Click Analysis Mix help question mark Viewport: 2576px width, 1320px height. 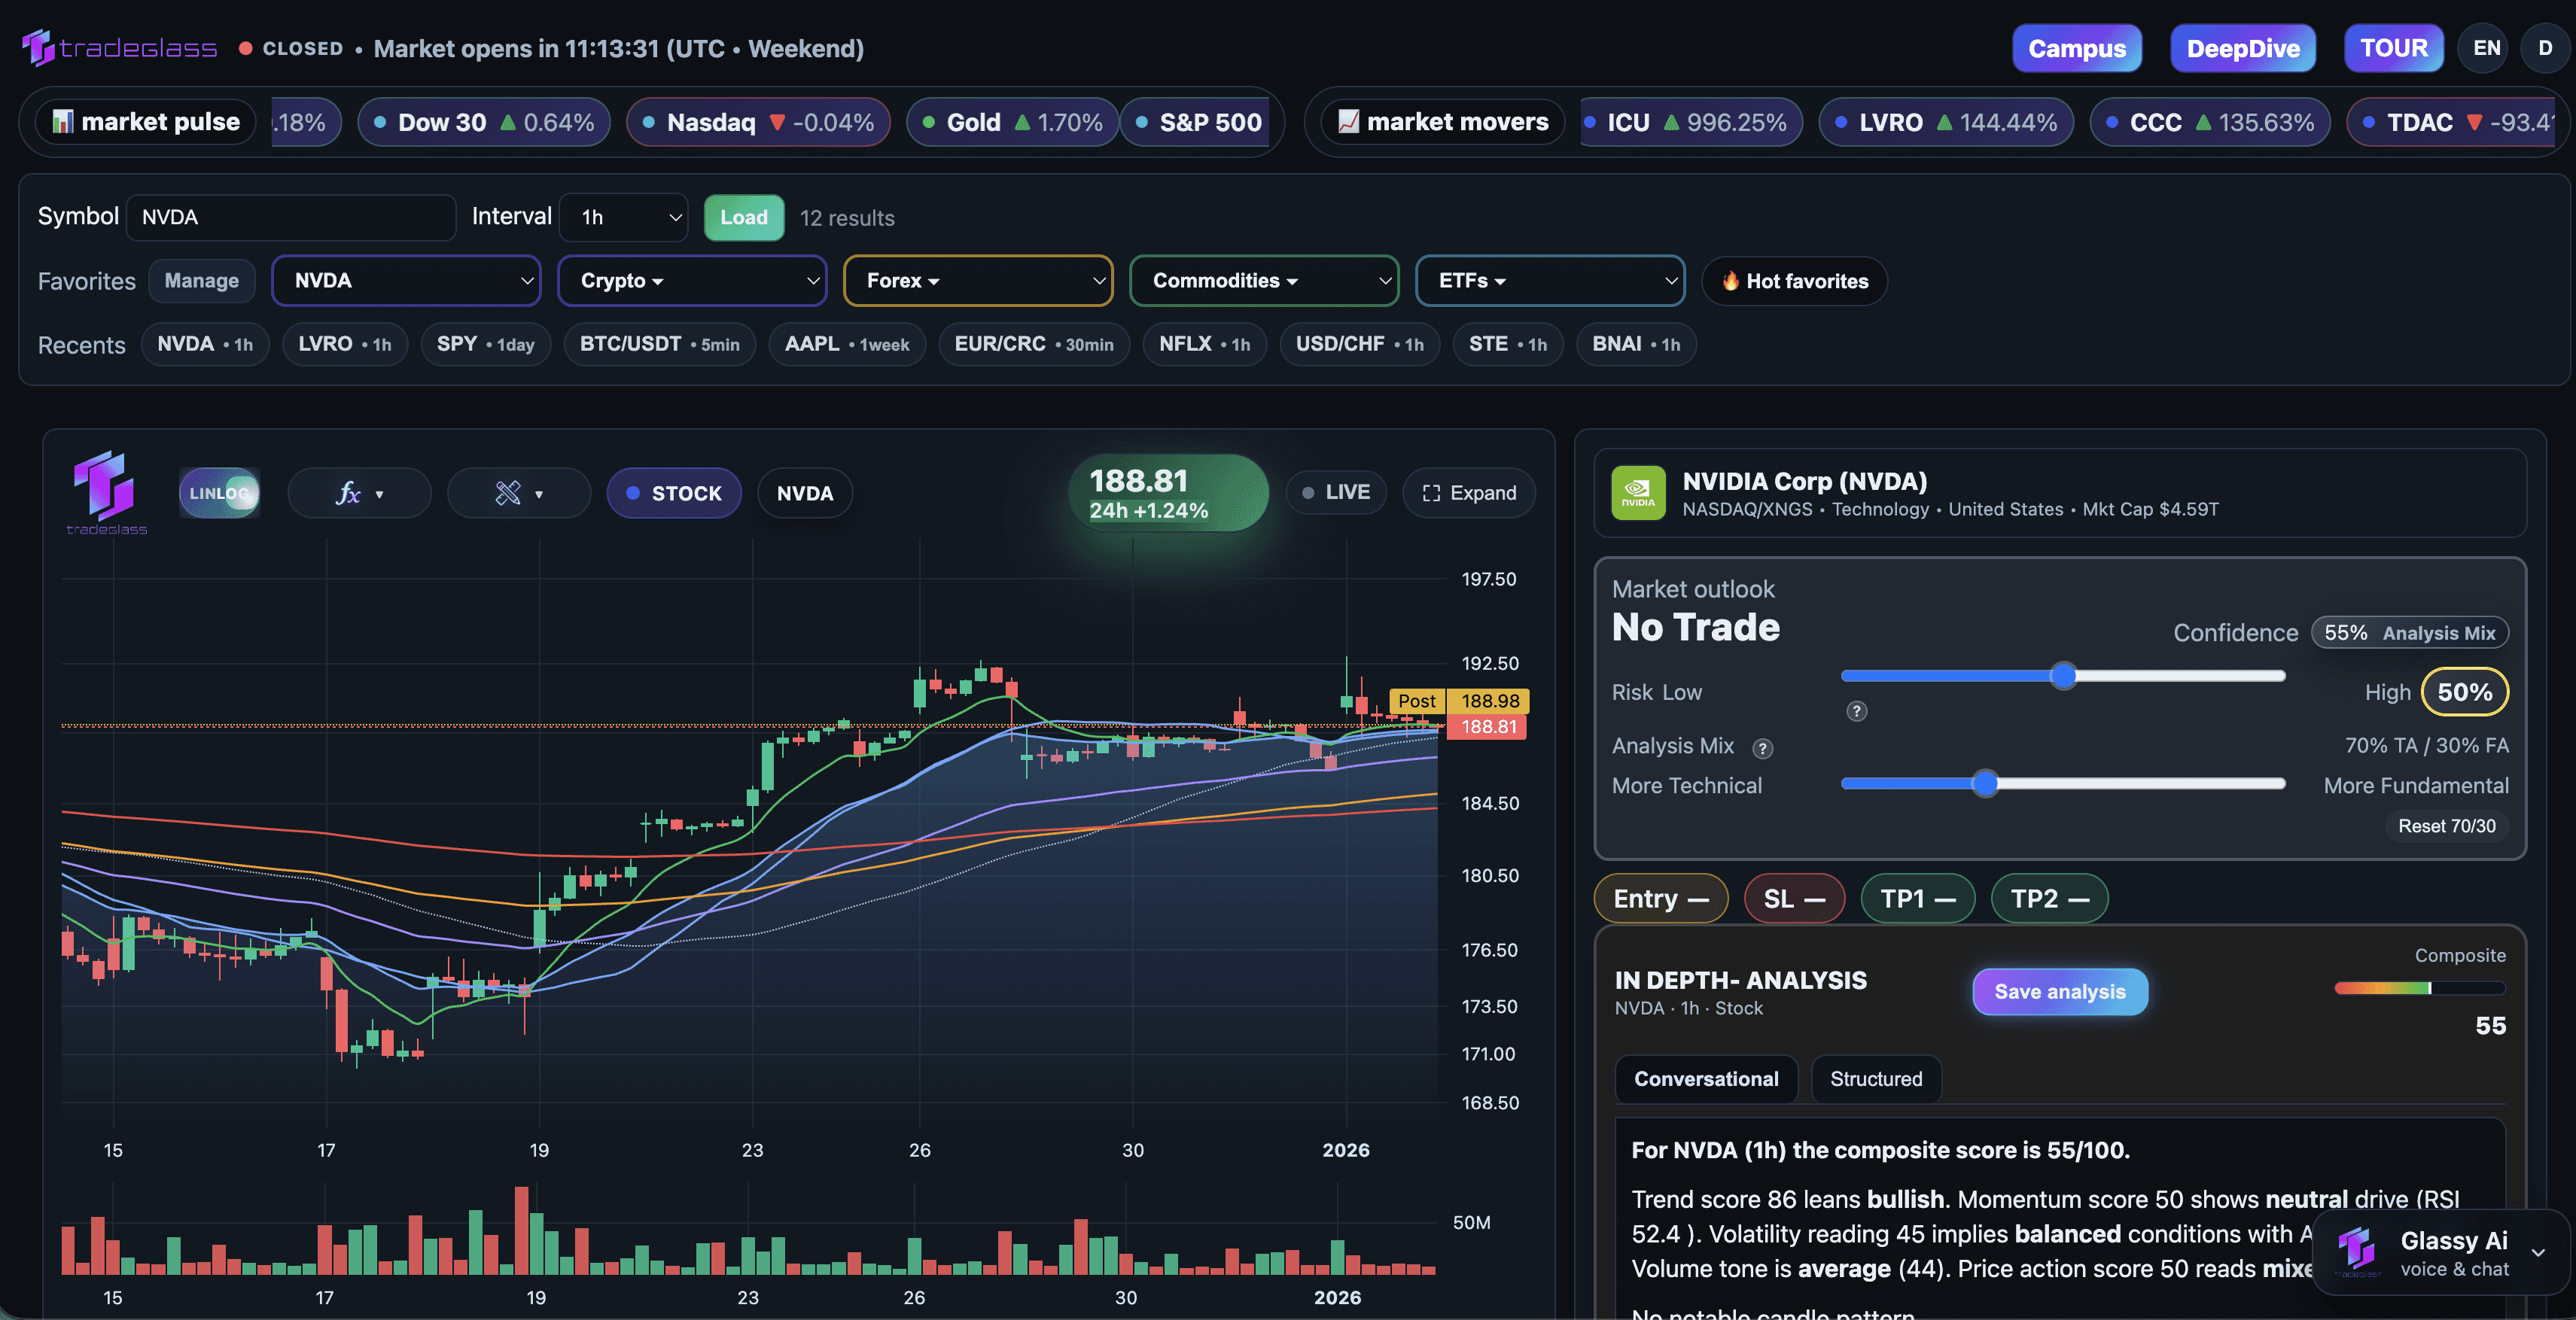click(1763, 748)
